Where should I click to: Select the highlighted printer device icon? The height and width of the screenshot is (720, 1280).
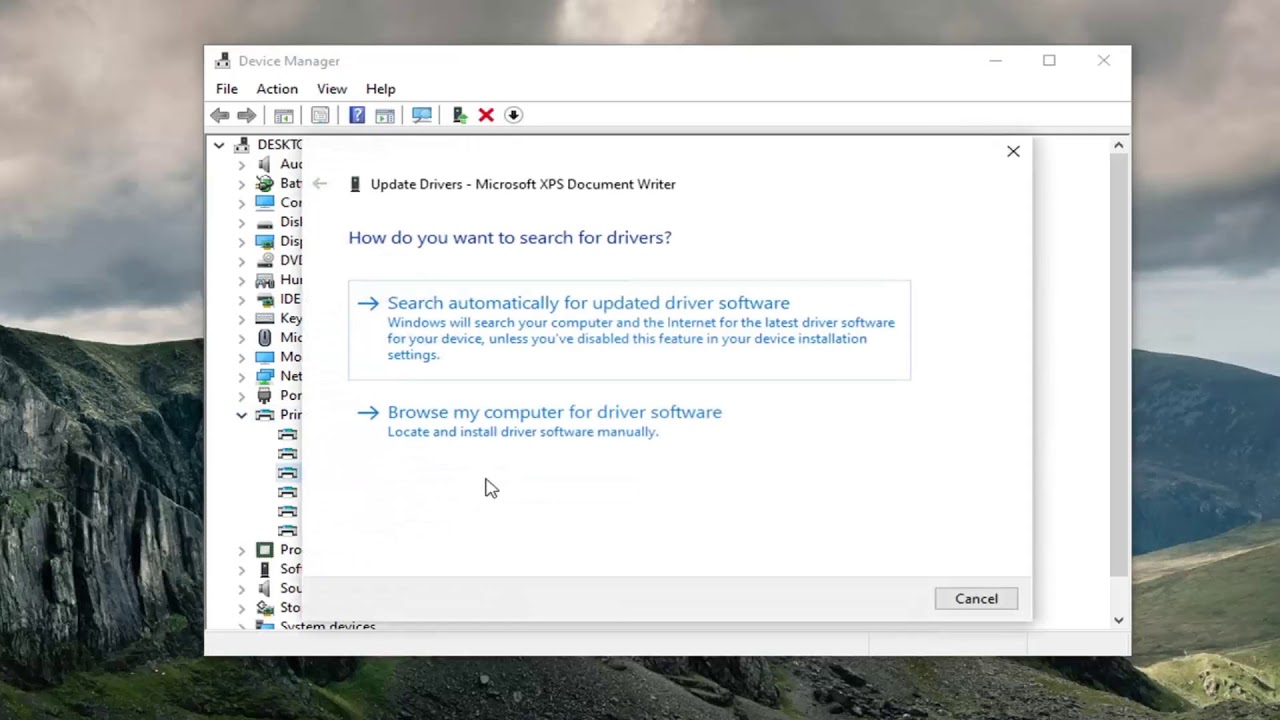[x=288, y=472]
